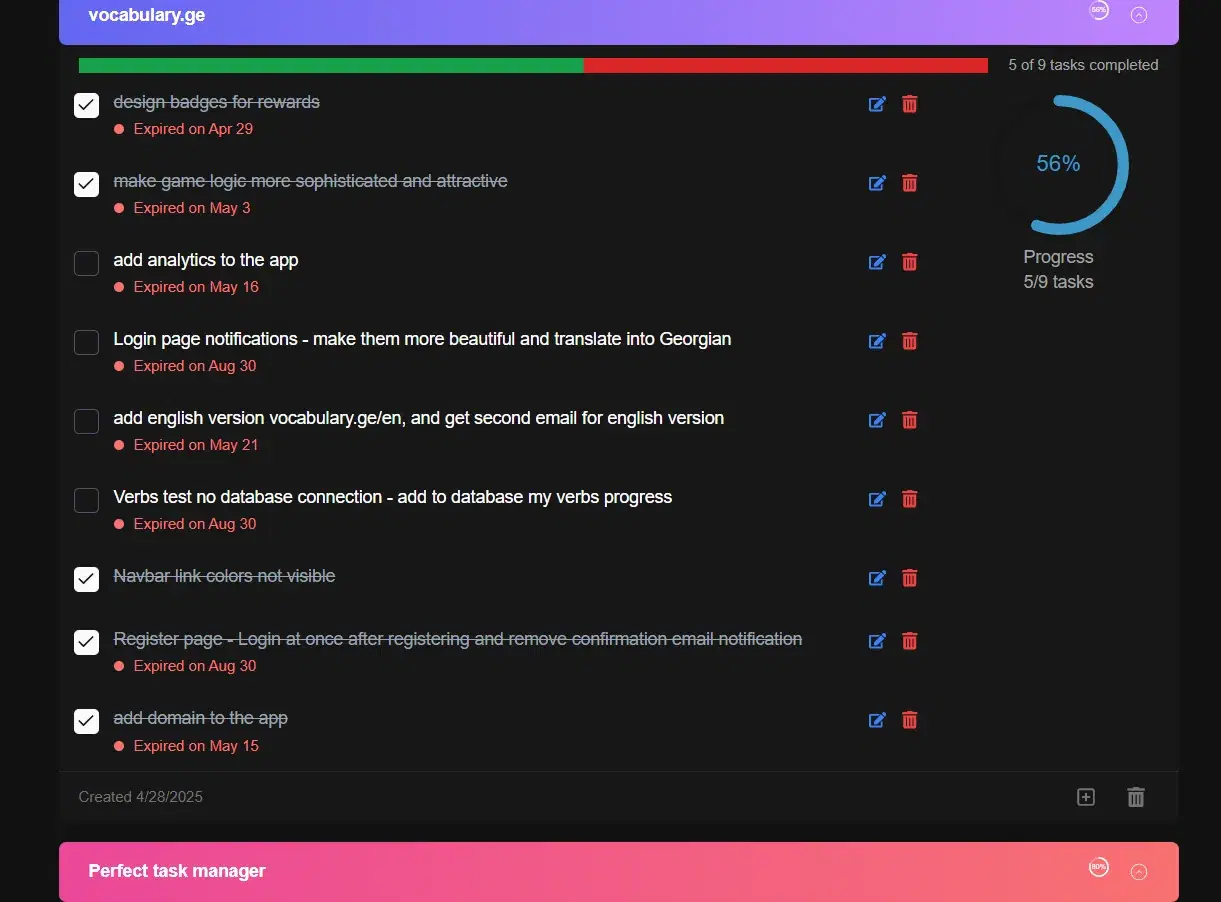Delete the 'design badges for rewards' task
The image size is (1221, 902).
910,104
